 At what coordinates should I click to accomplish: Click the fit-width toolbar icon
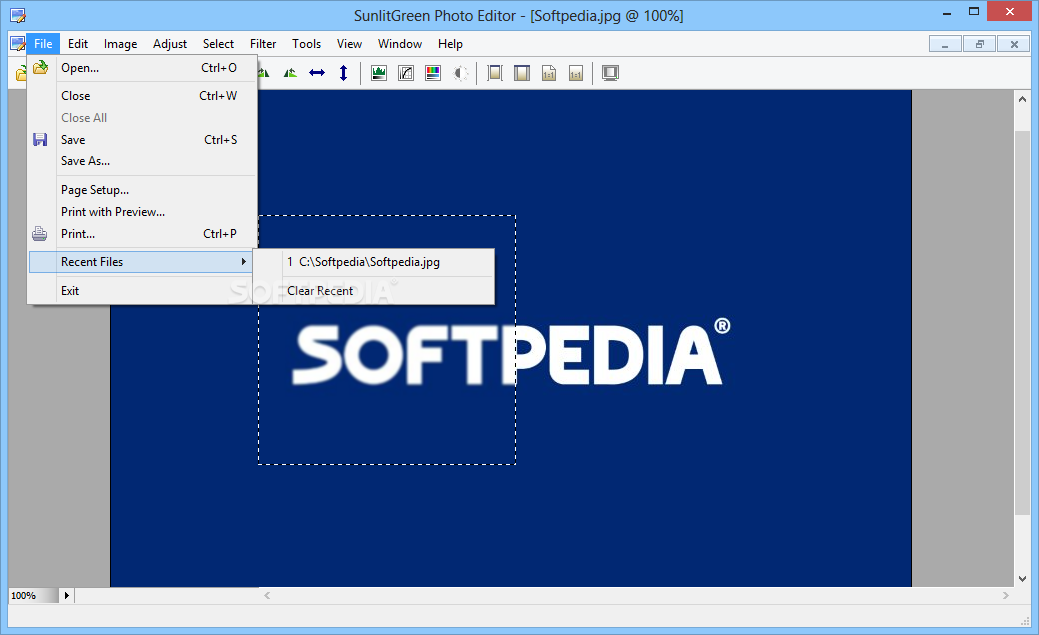click(x=522, y=73)
